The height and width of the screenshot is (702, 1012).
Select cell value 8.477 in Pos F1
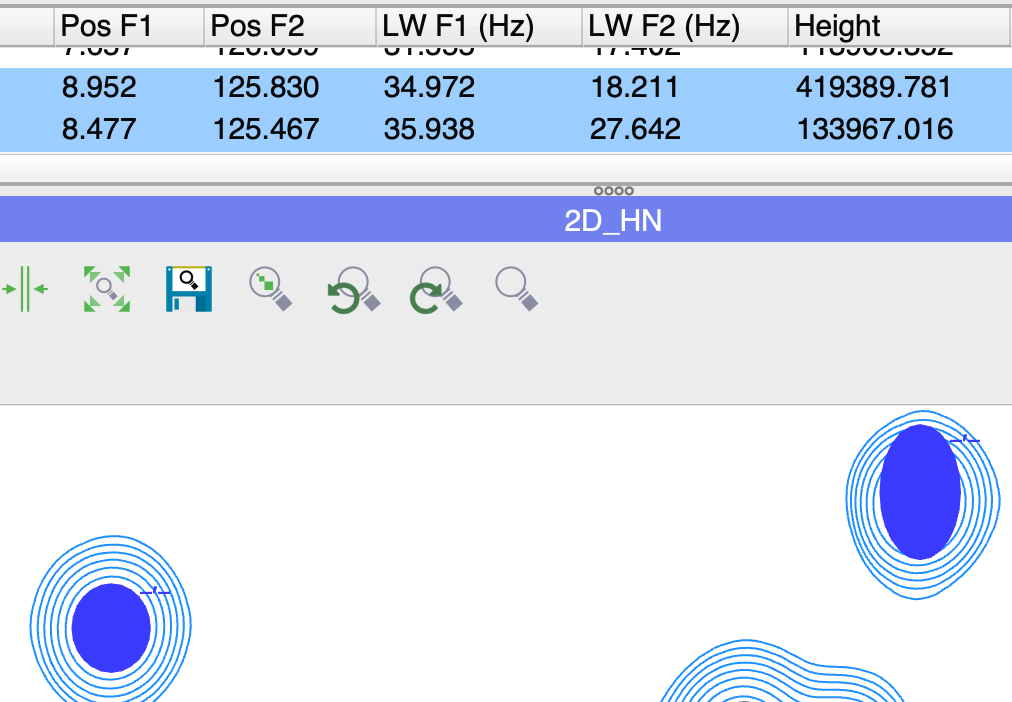tap(99, 129)
